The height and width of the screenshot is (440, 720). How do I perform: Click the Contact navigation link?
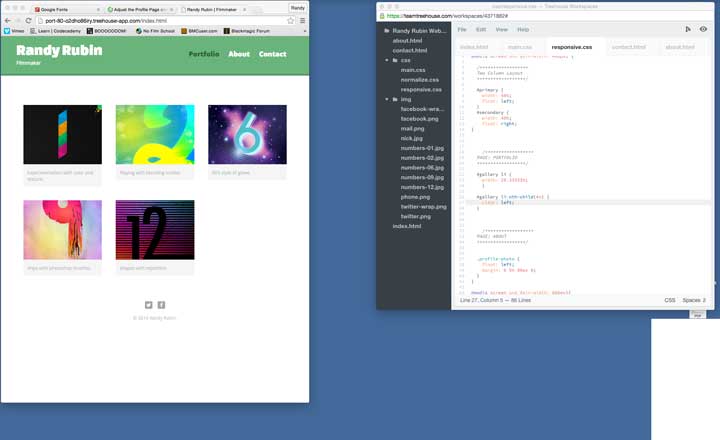click(x=272, y=54)
